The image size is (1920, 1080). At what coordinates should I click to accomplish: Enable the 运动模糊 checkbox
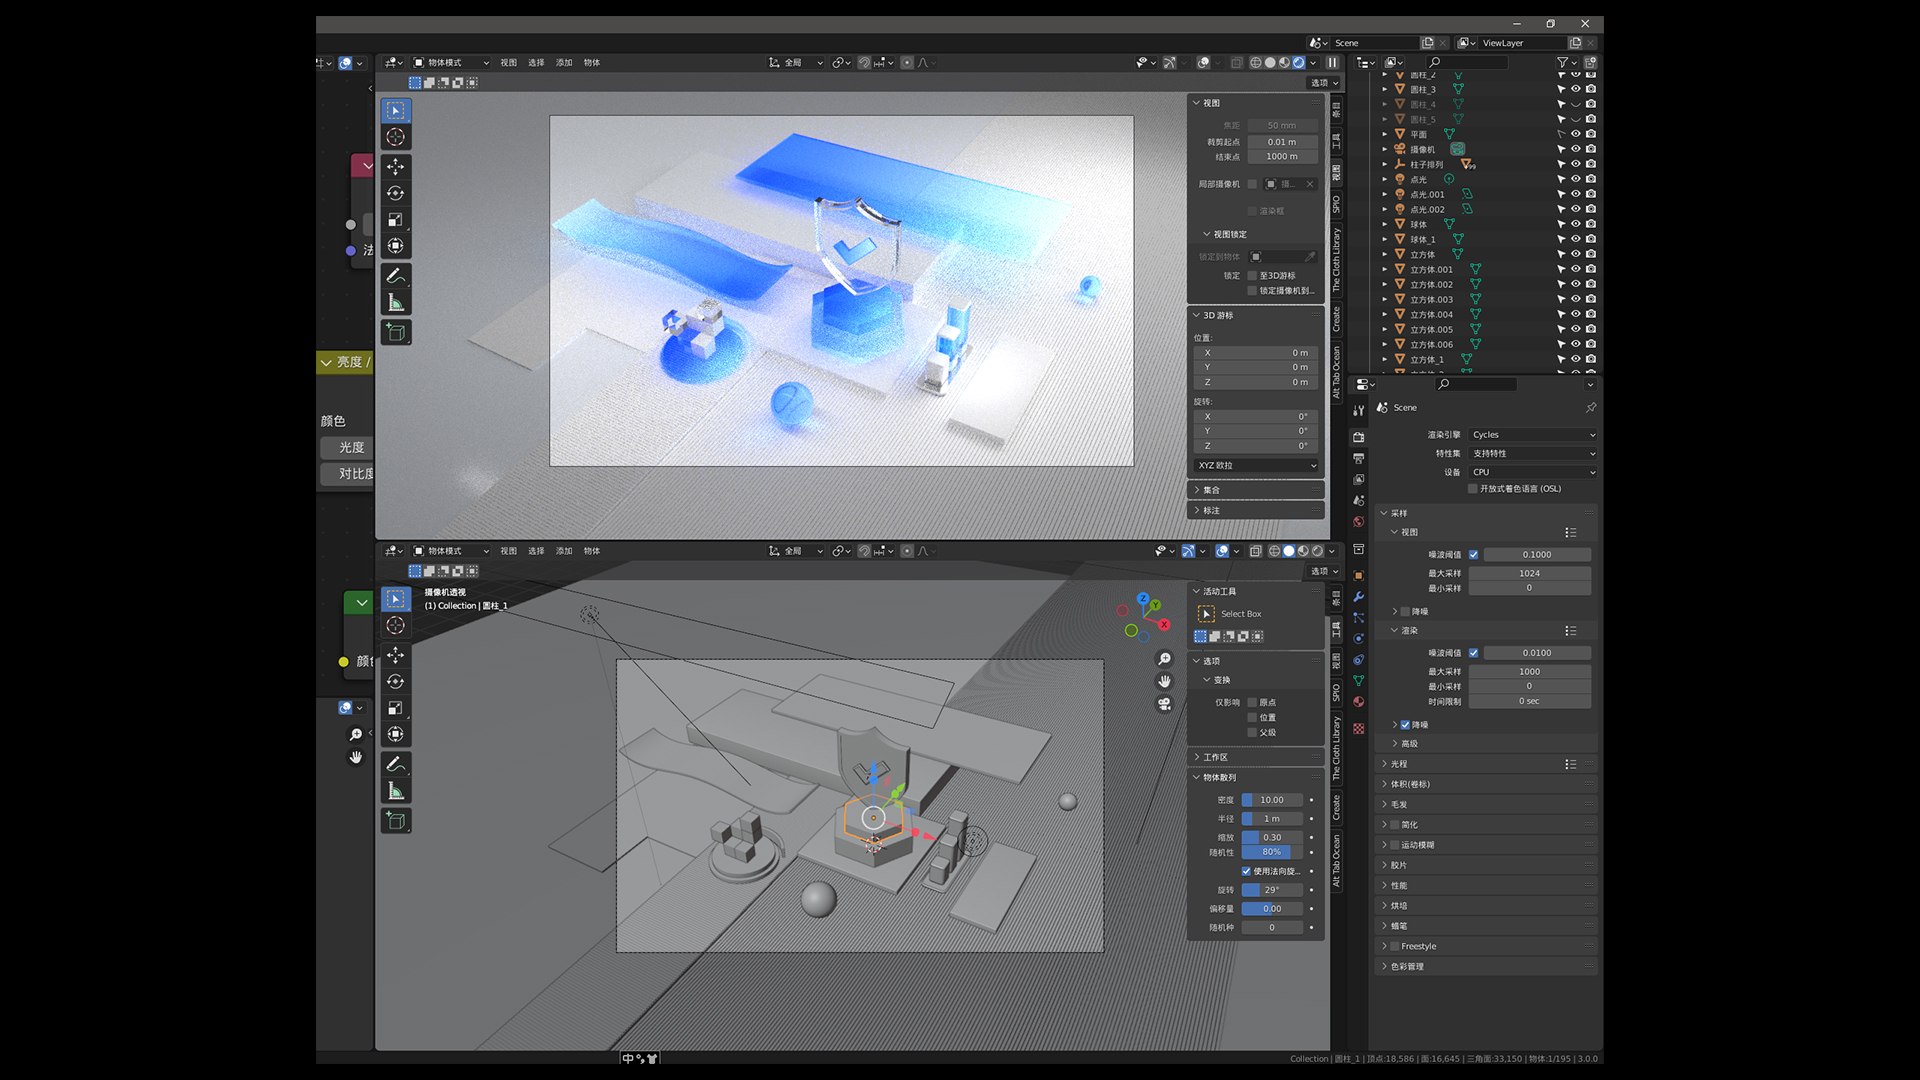pyautogui.click(x=1395, y=845)
